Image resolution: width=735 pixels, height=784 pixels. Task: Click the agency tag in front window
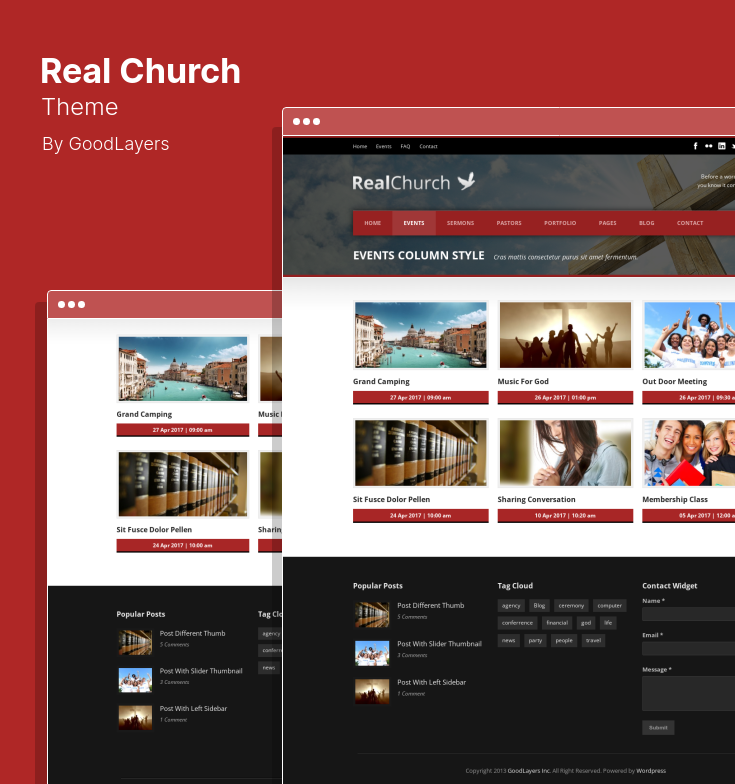[x=511, y=606]
